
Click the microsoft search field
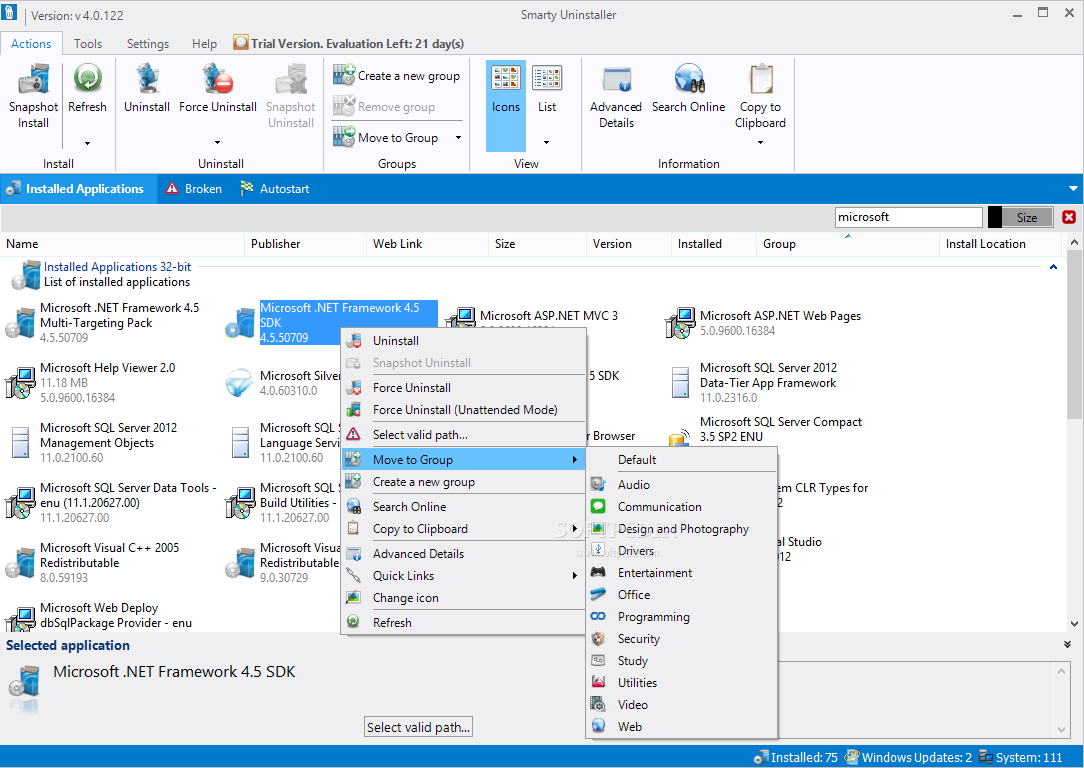[908, 217]
